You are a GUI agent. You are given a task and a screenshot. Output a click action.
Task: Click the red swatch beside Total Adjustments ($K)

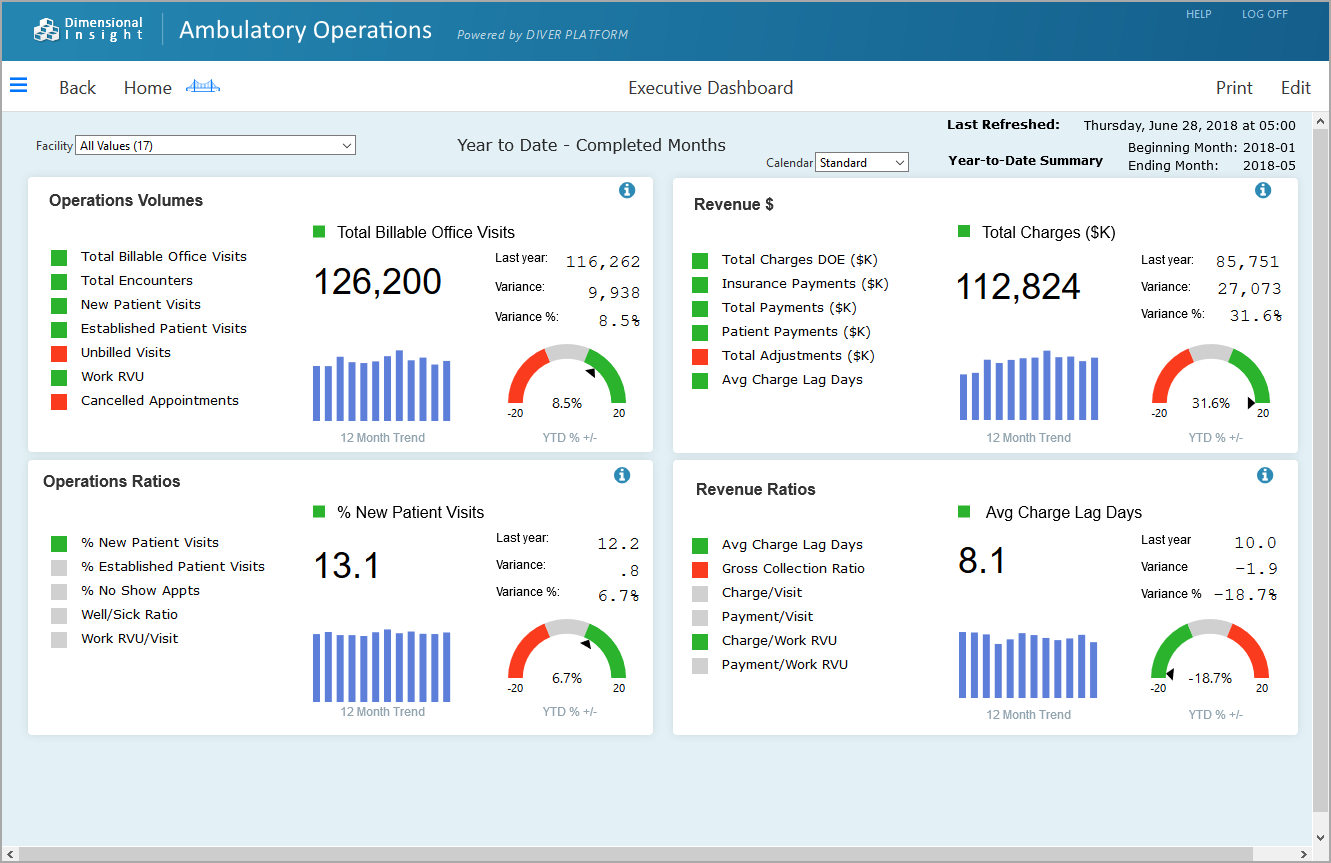tap(700, 356)
